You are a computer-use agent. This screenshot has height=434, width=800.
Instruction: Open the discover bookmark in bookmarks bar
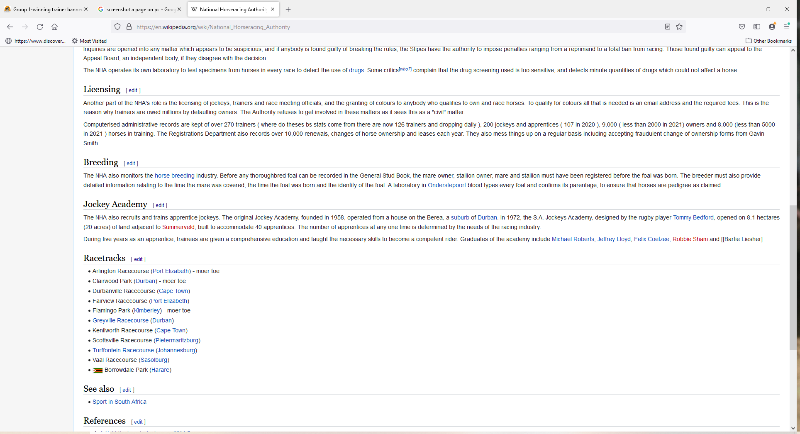click(35, 41)
